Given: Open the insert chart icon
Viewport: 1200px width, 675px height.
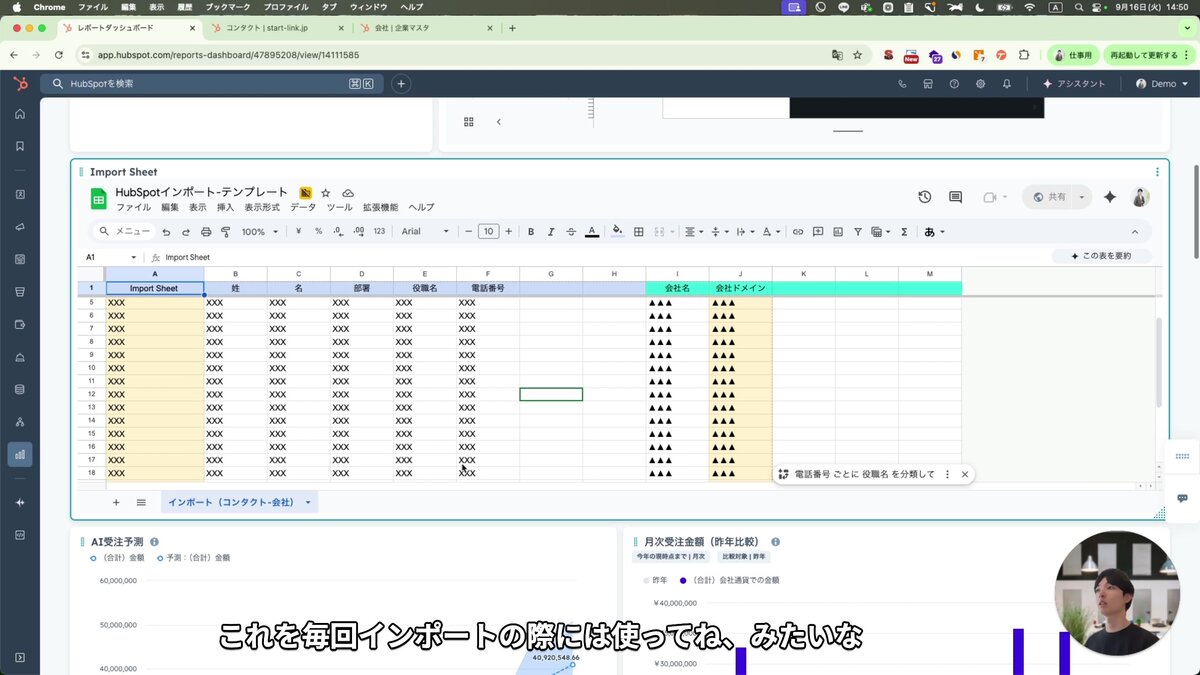Looking at the screenshot, I should [x=838, y=231].
